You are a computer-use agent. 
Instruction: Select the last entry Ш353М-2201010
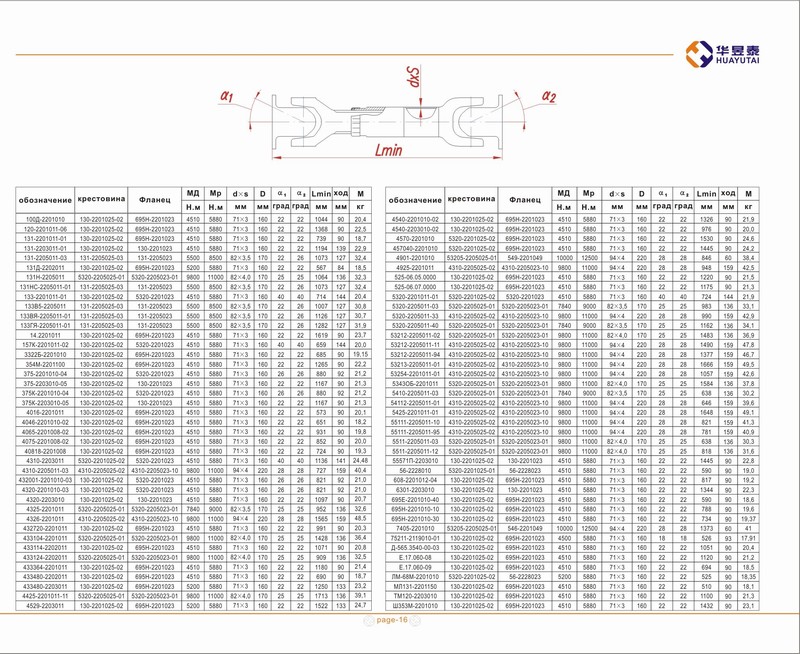pyautogui.click(x=415, y=606)
